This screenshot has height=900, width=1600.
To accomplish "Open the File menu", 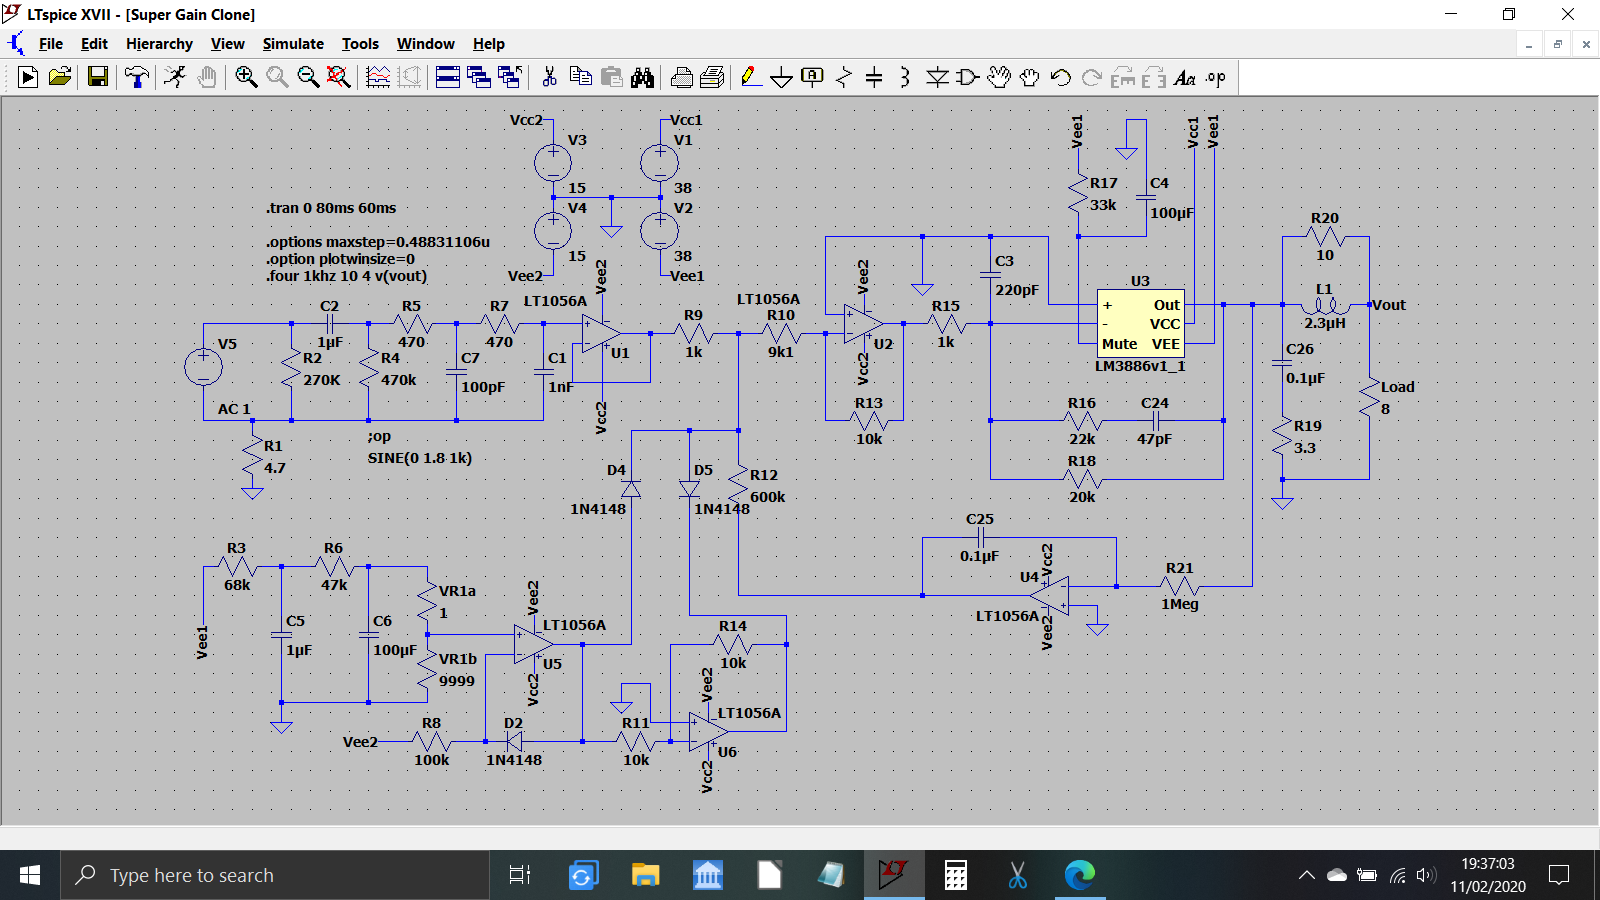I will [x=51, y=44].
